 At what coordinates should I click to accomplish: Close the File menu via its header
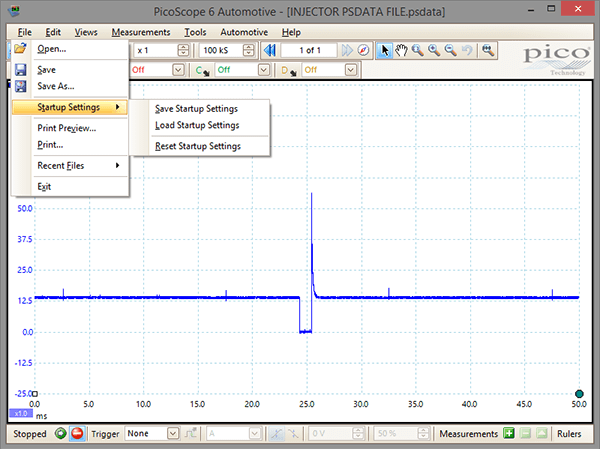pos(24,32)
